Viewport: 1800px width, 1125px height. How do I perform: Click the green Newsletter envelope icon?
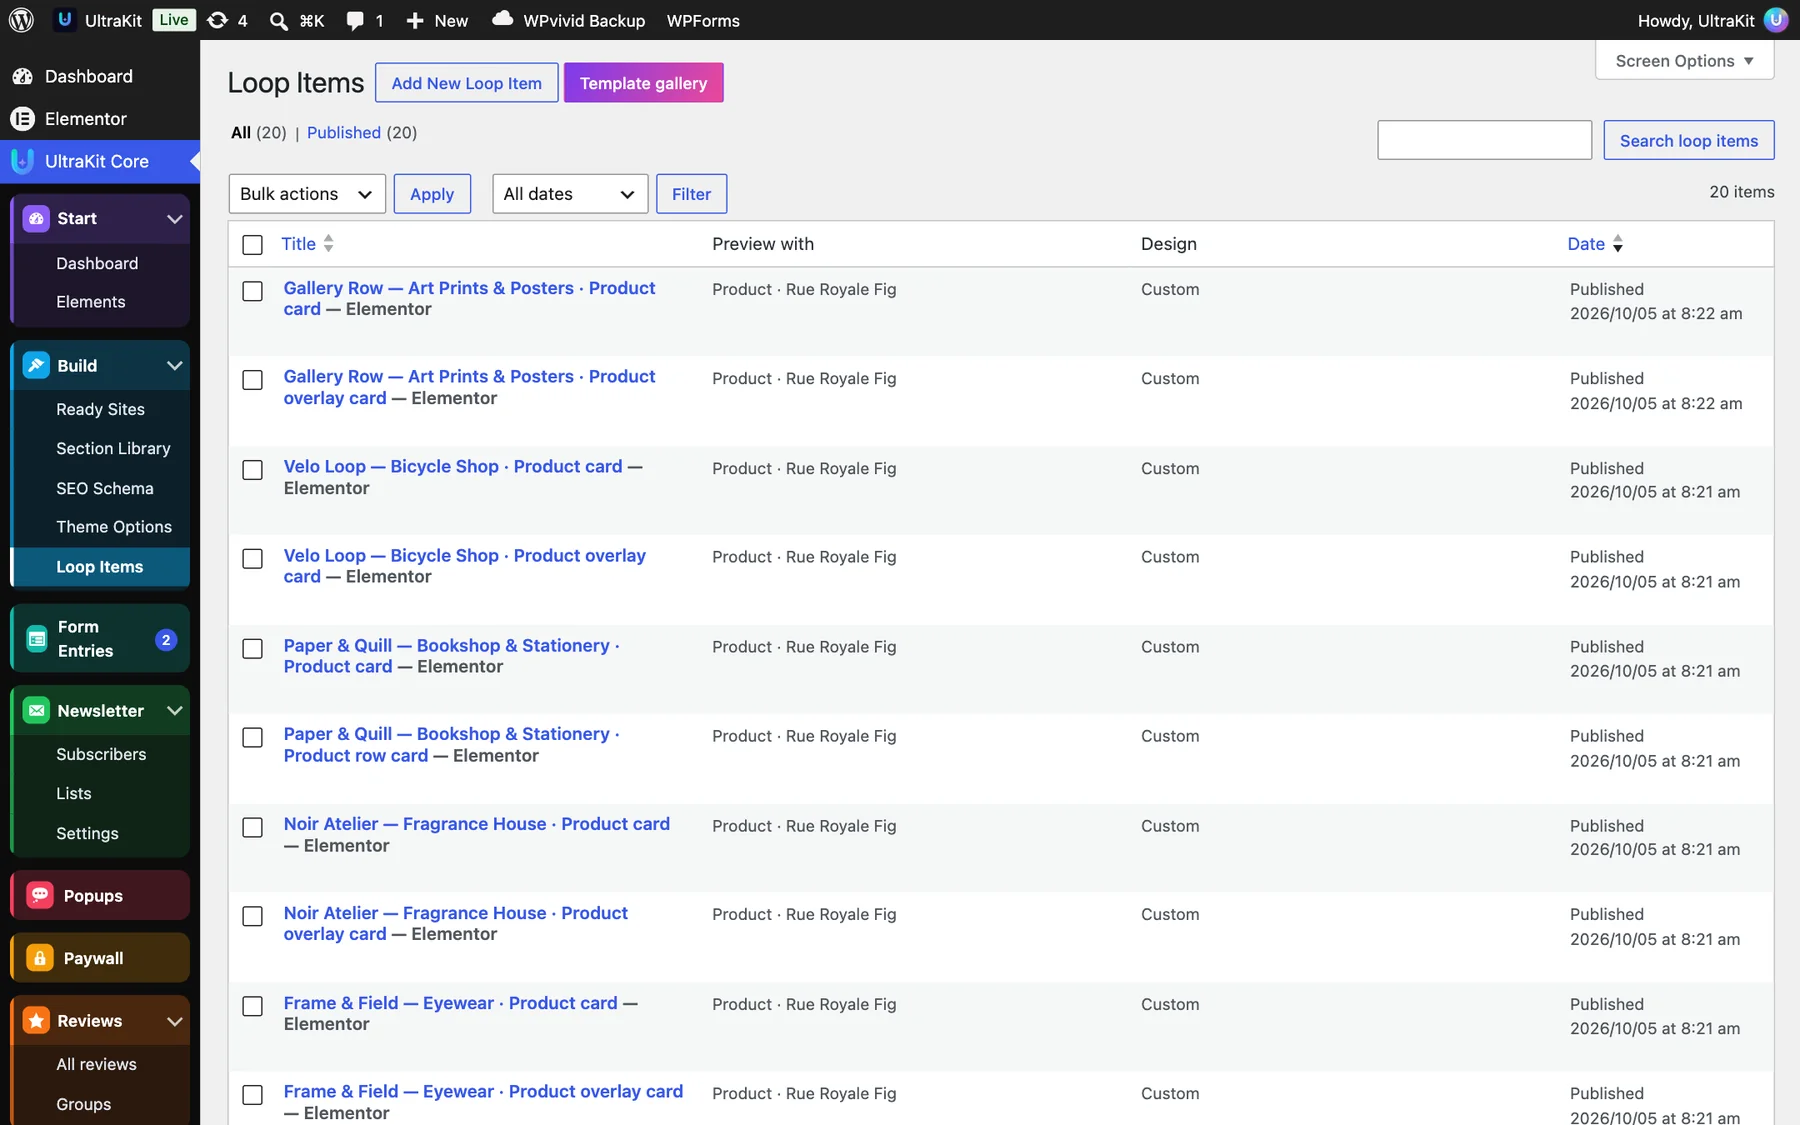[x=36, y=711]
